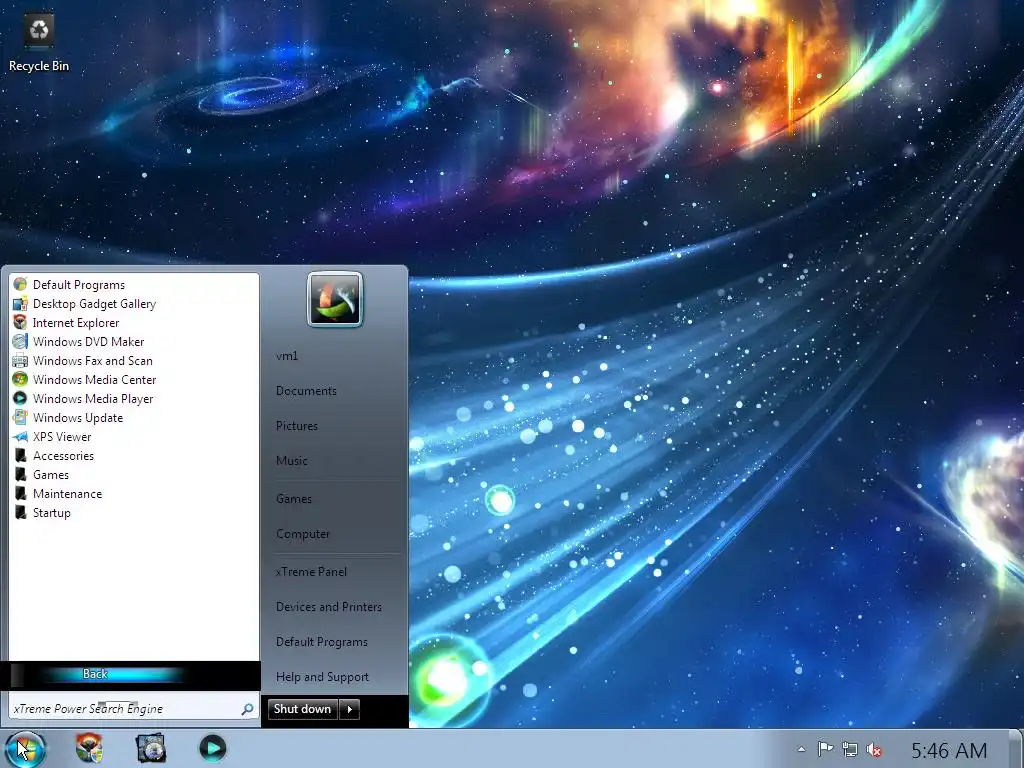Select the Windows Media Player text

tap(93, 398)
